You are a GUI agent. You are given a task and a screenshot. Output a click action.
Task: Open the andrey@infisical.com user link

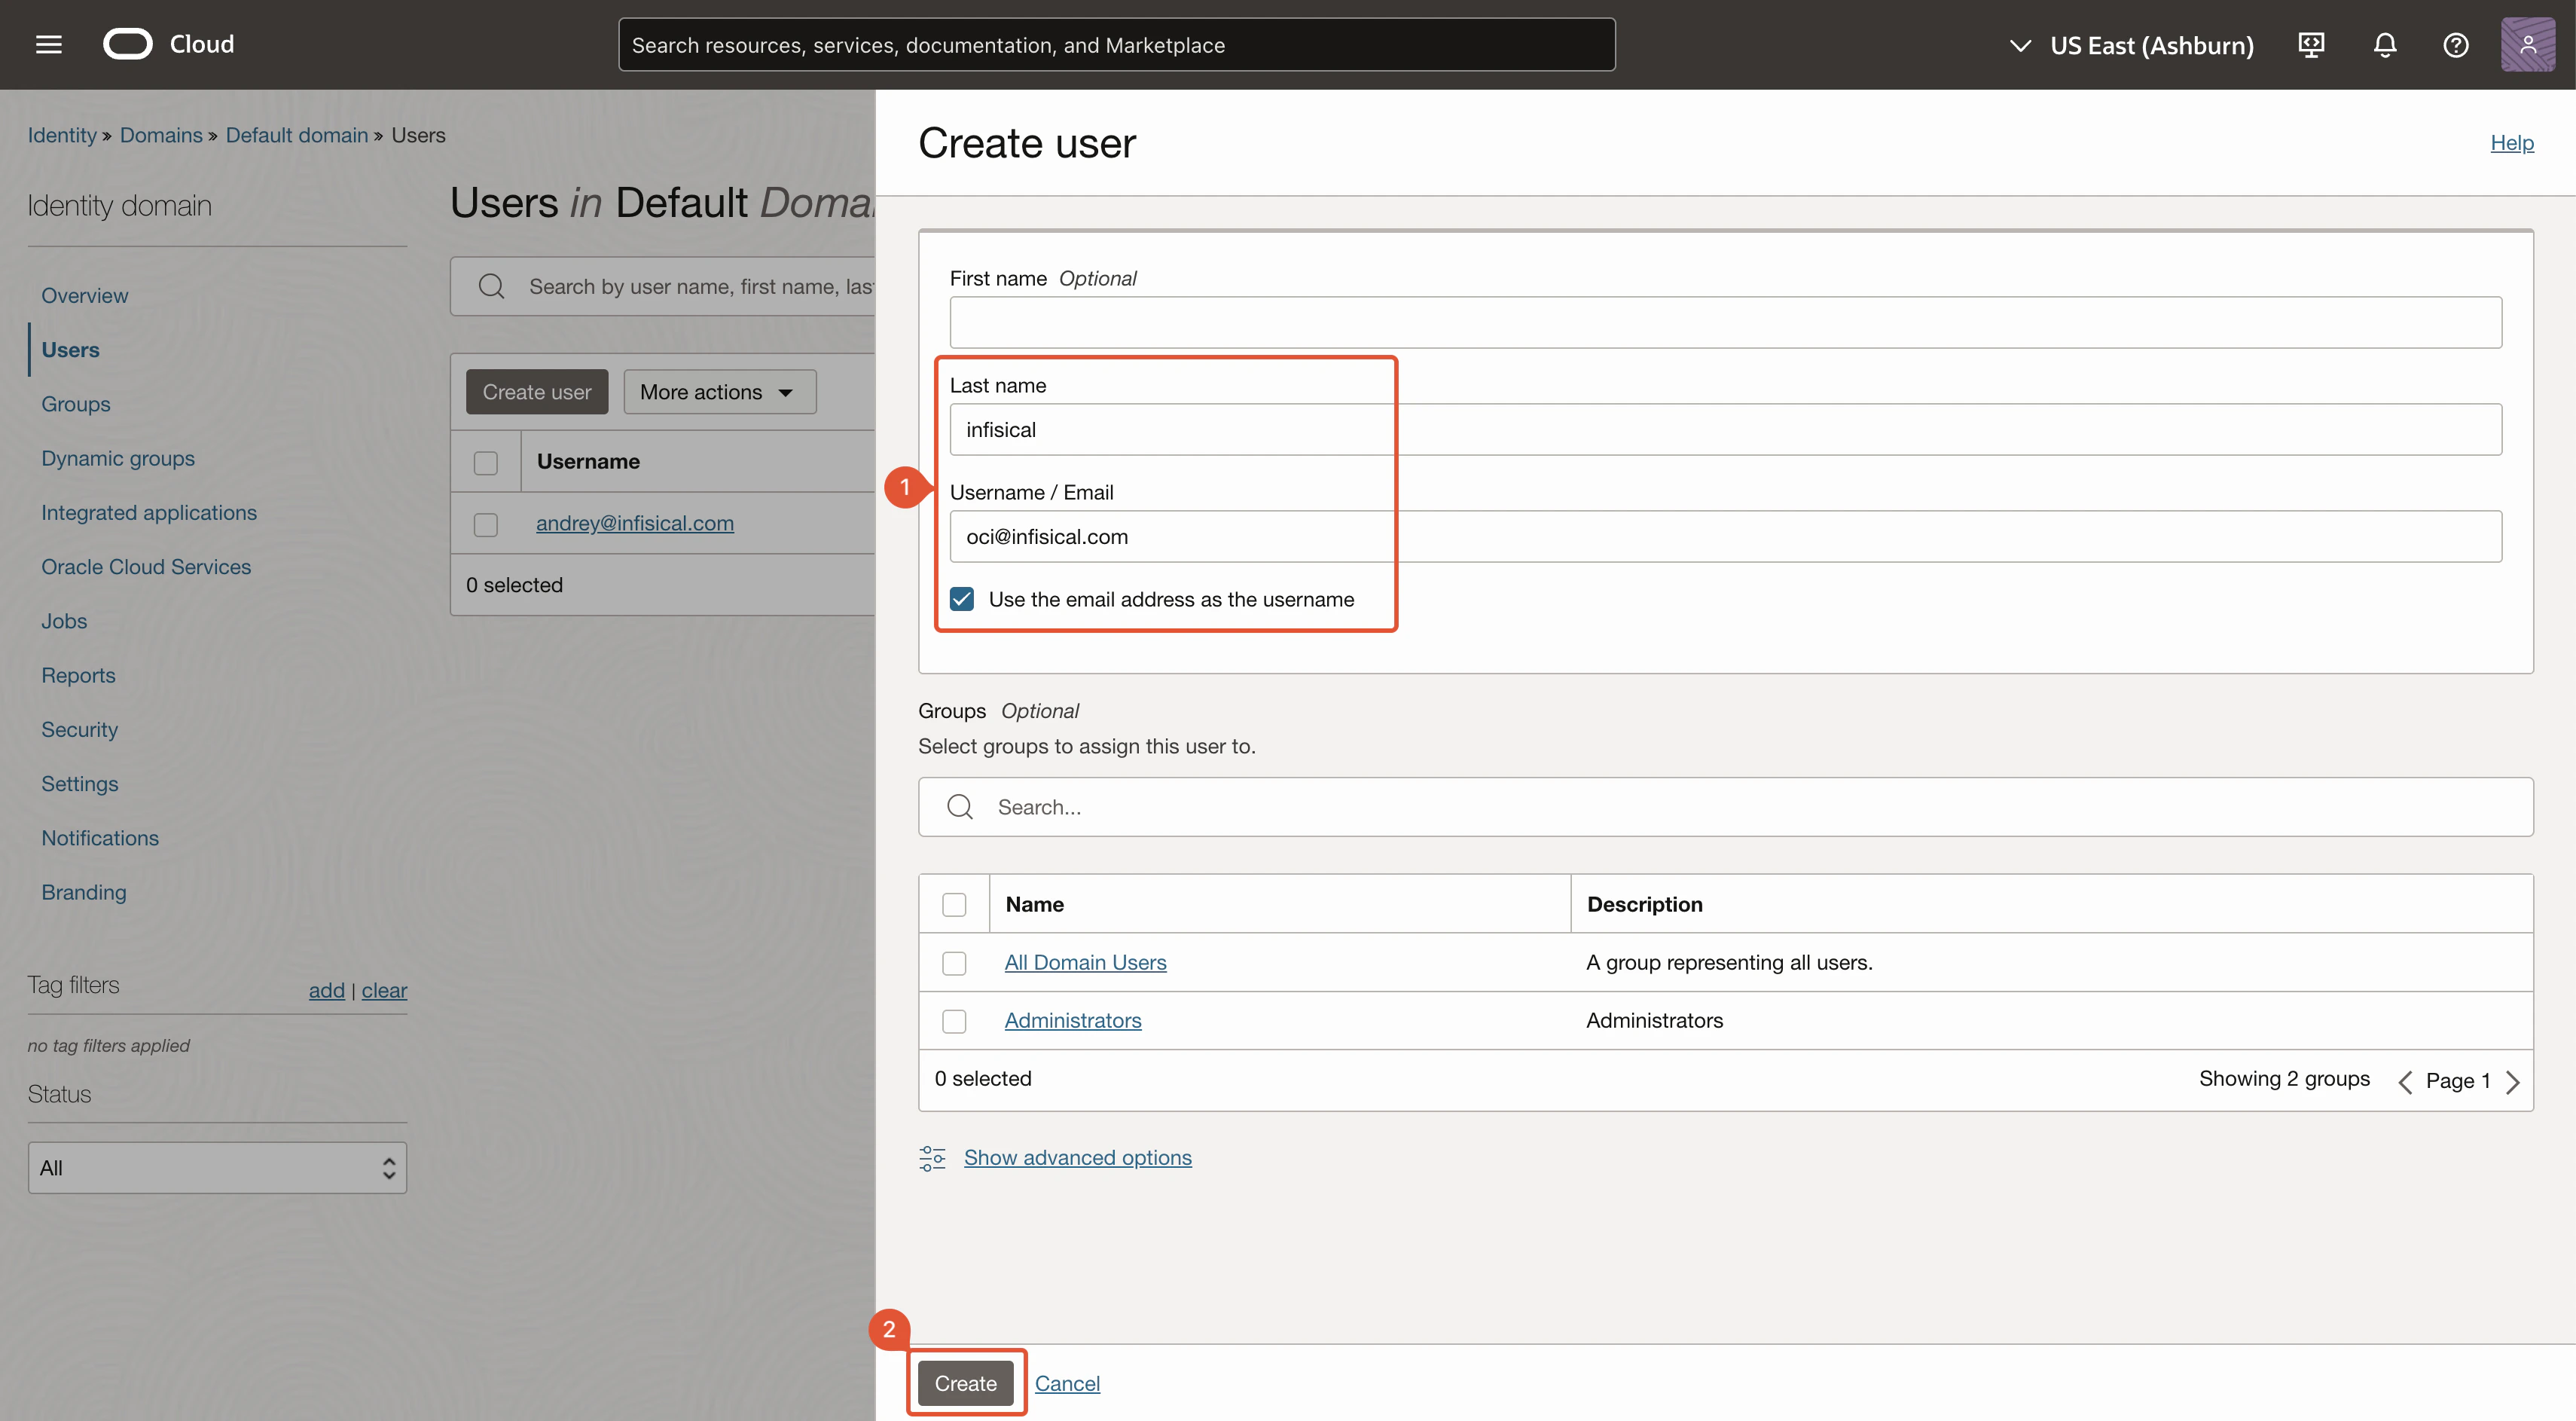point(635,523)
